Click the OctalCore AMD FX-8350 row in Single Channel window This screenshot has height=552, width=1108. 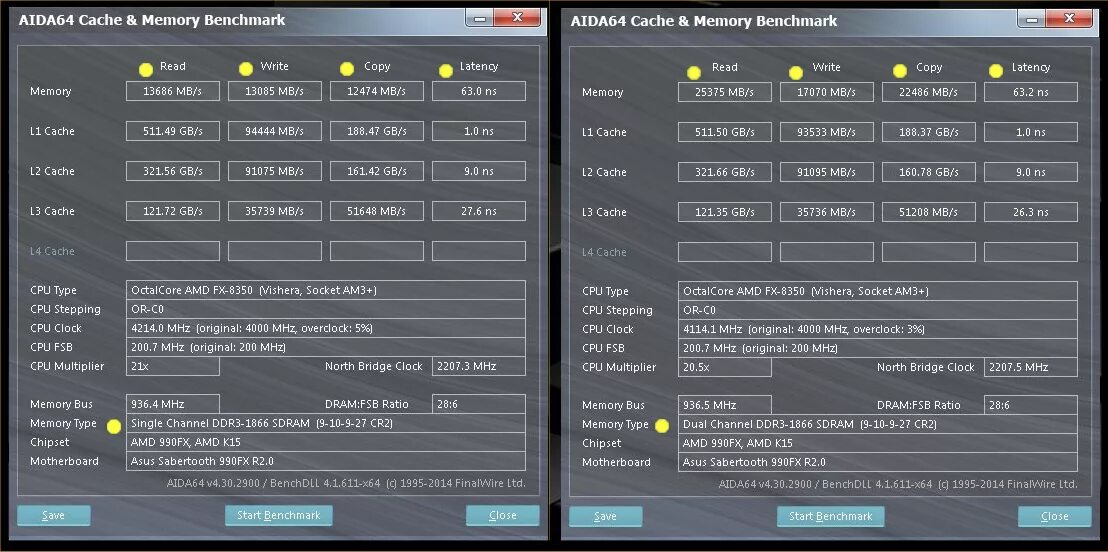coord(326,290)
